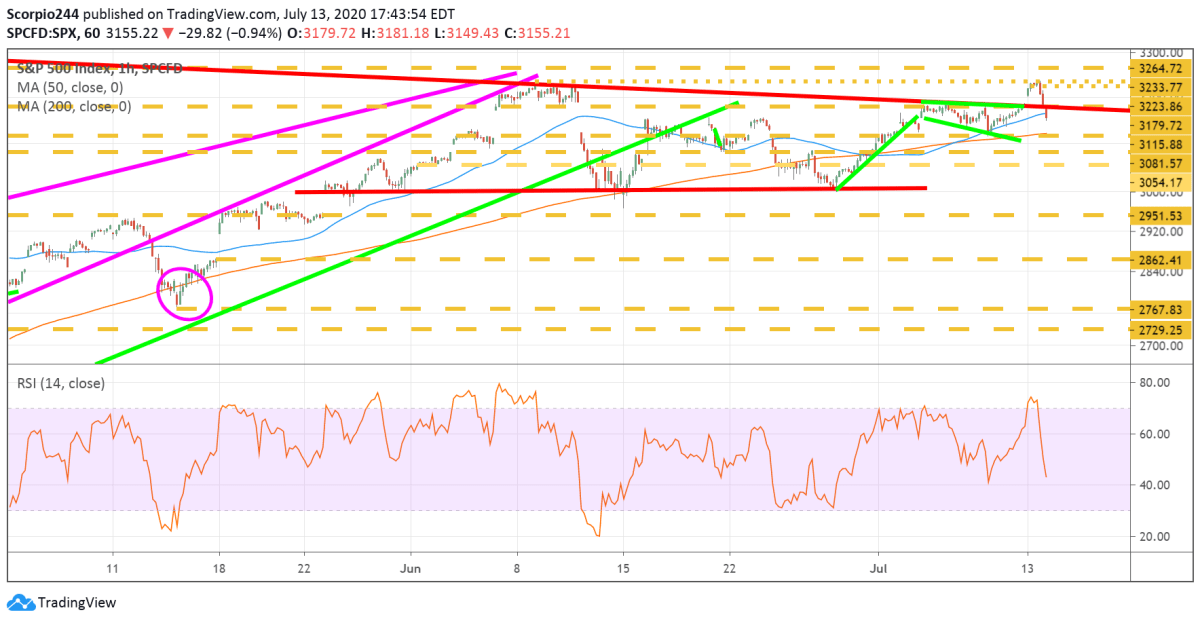Select the 3179.72 price level label

coord(1161,125)
